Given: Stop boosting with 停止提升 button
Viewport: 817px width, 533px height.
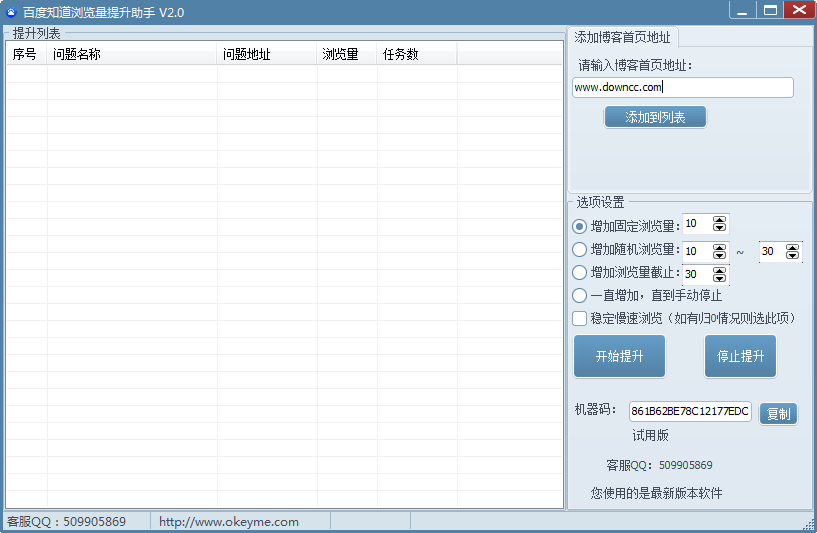Looking at the screenshot, I should coord(740,356).
